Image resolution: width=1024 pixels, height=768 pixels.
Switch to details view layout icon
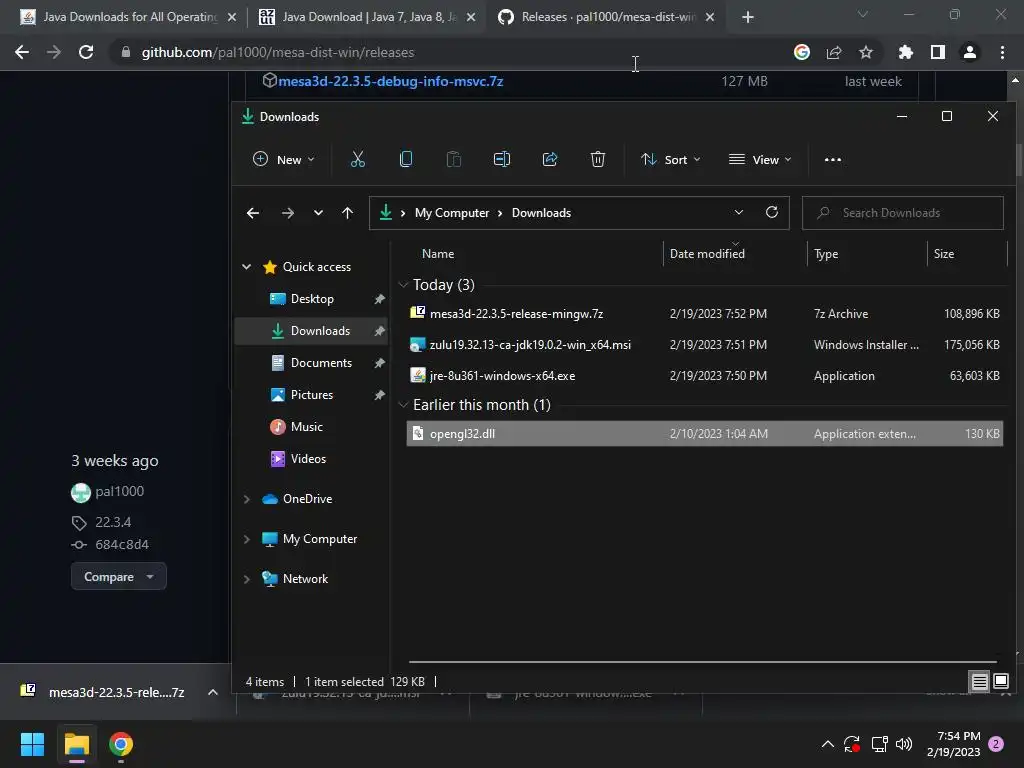(x=979, y=682)
